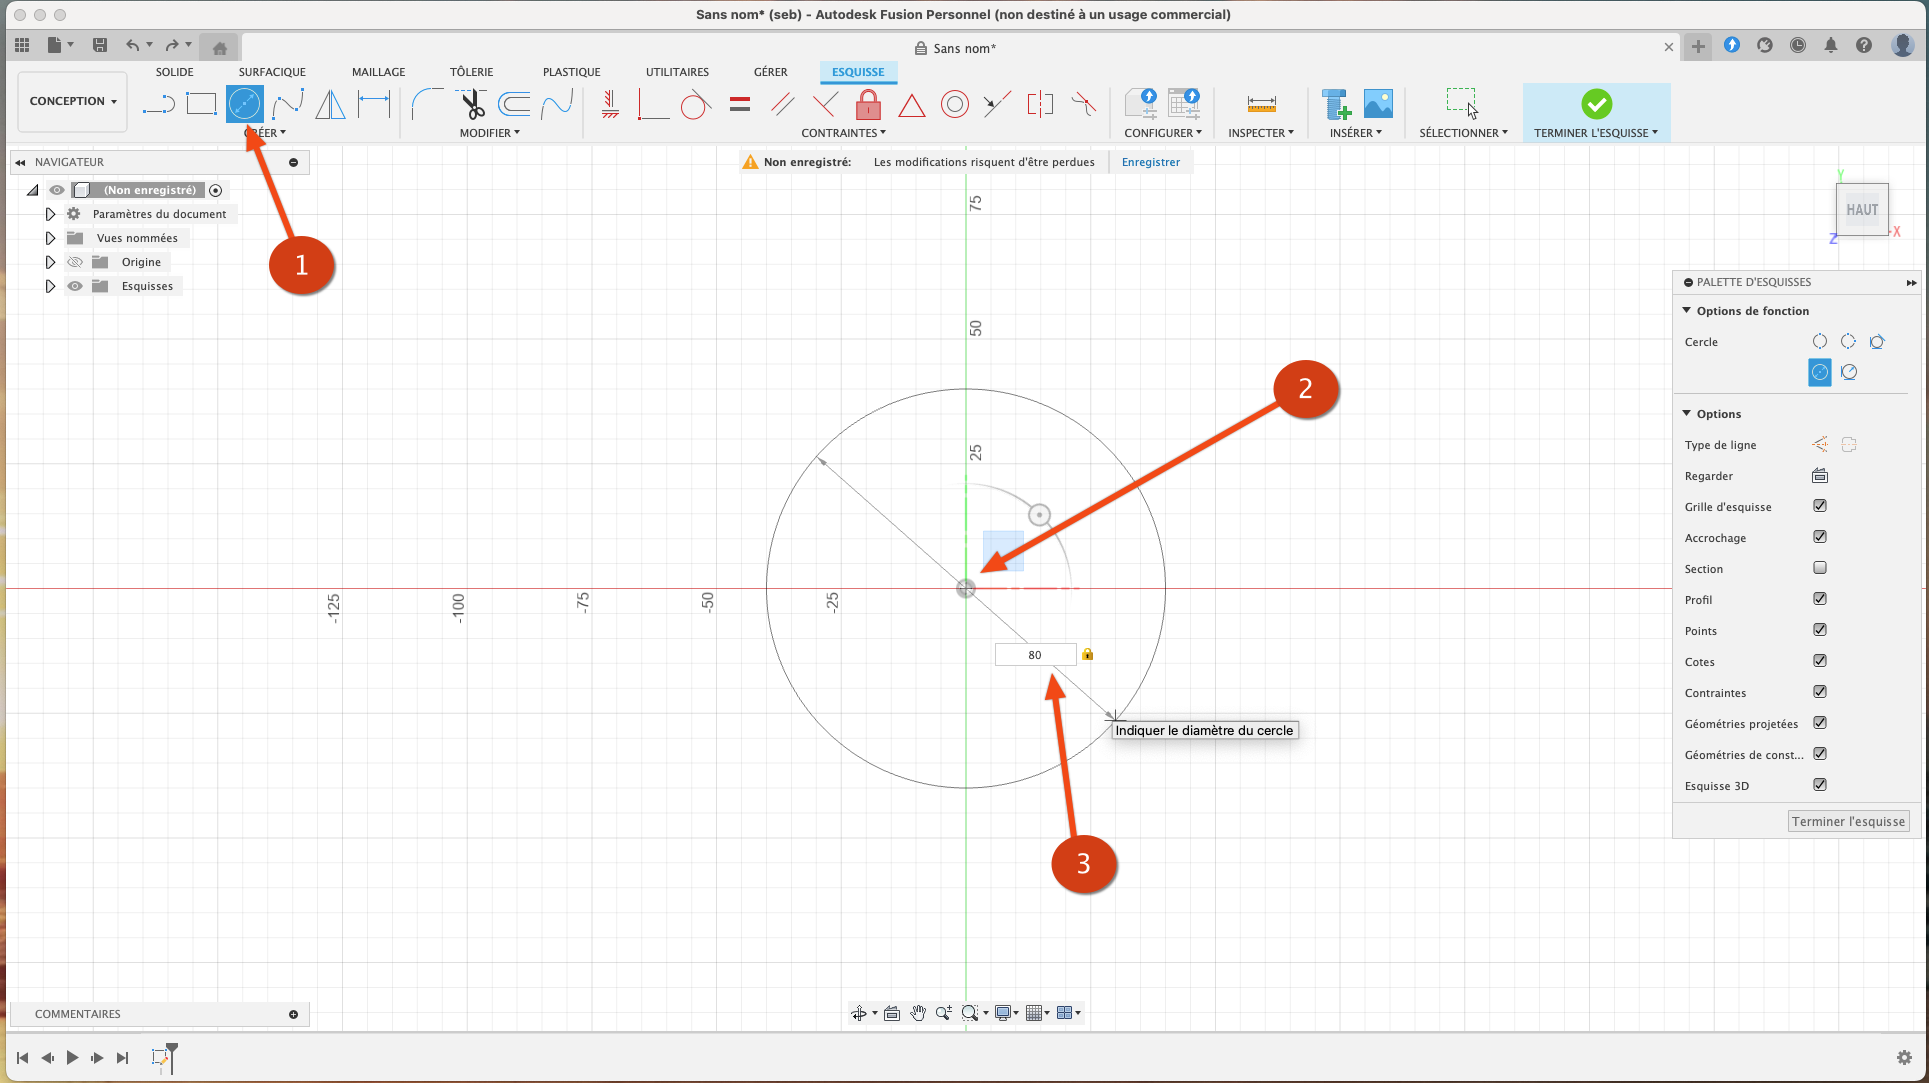The image size is (1929, 1083).
Task: Click the trim scissors tool
Action: (x=471, y=104)
